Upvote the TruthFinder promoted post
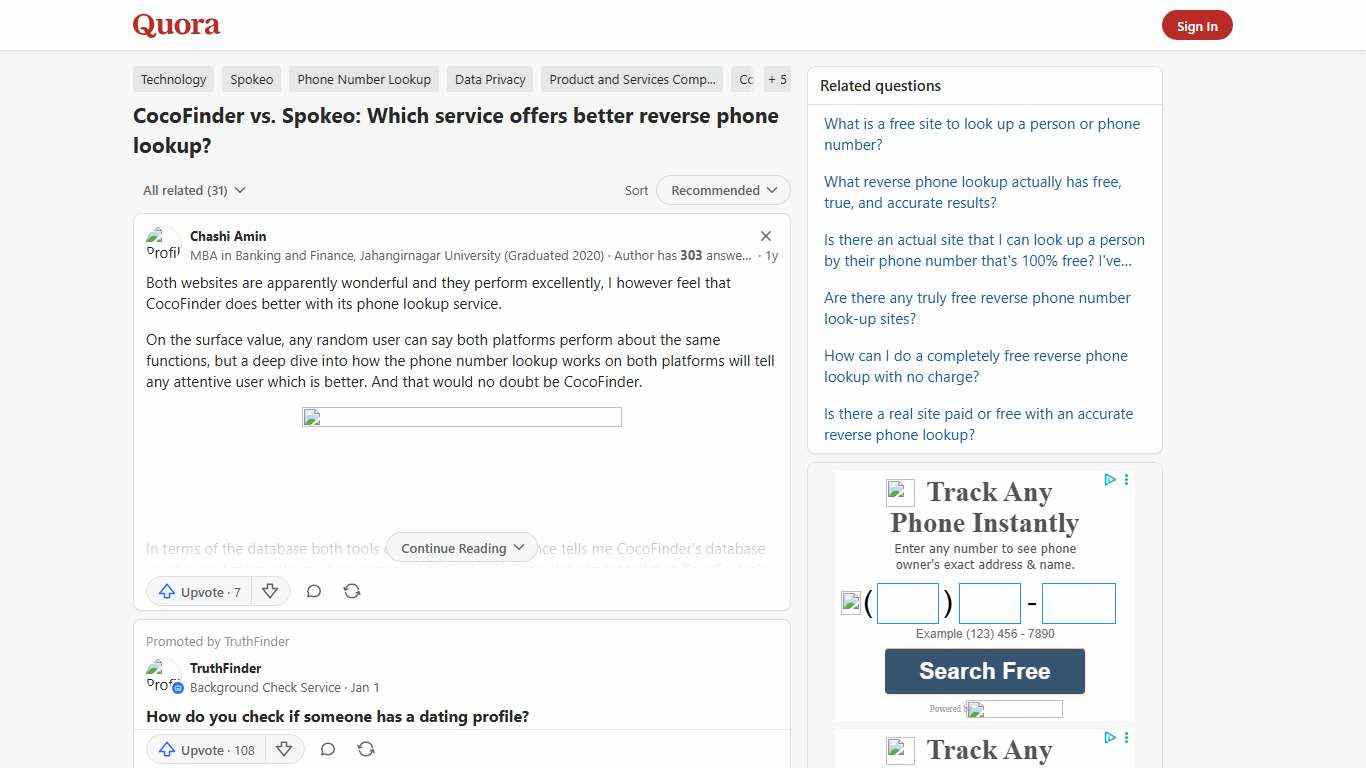Viewport: 1366px width, 768px height. click(x=204, y=749)
